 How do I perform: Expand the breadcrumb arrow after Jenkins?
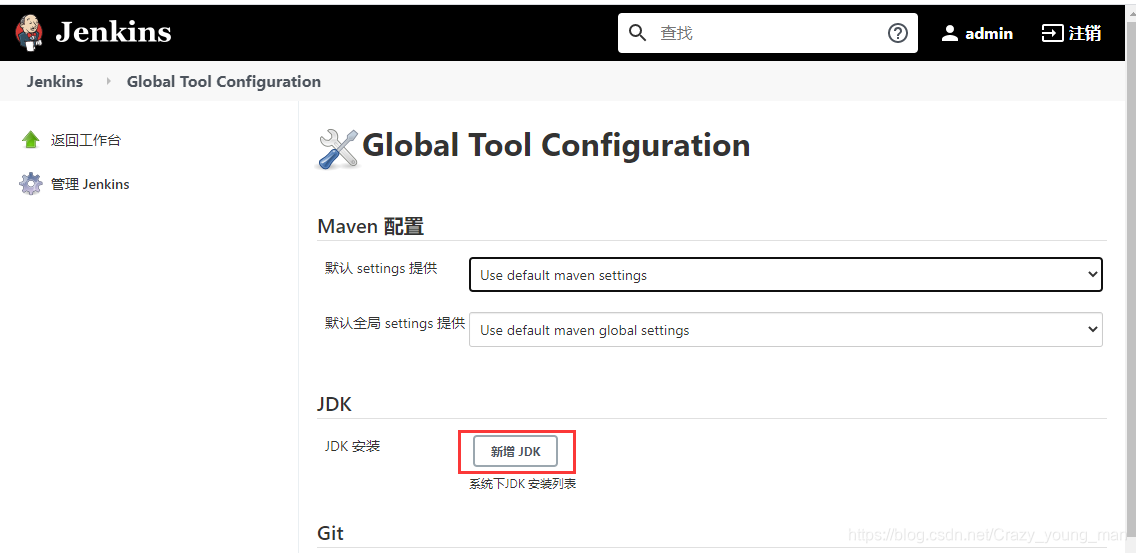point(109,81)
